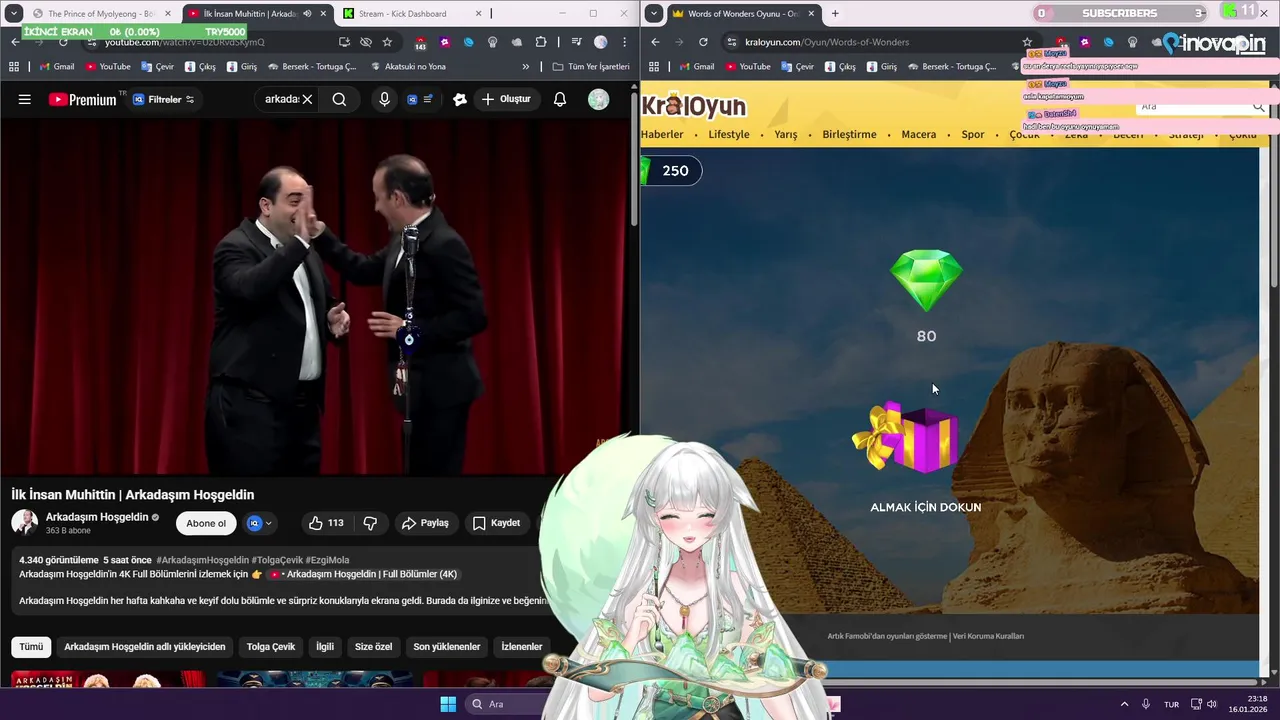
Task: Tap the gift box to collect reward
Action: (x=908, y=438)
